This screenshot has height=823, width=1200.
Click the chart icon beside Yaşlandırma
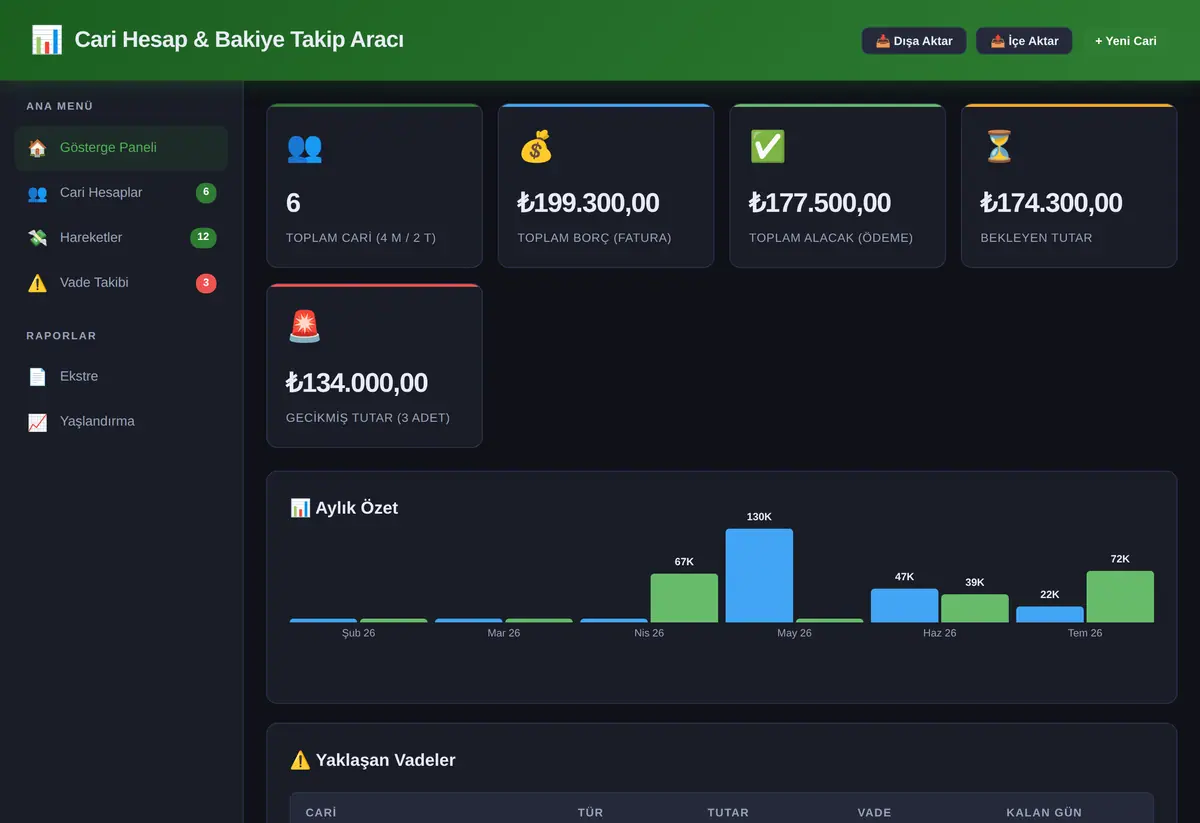click(37, 422)
